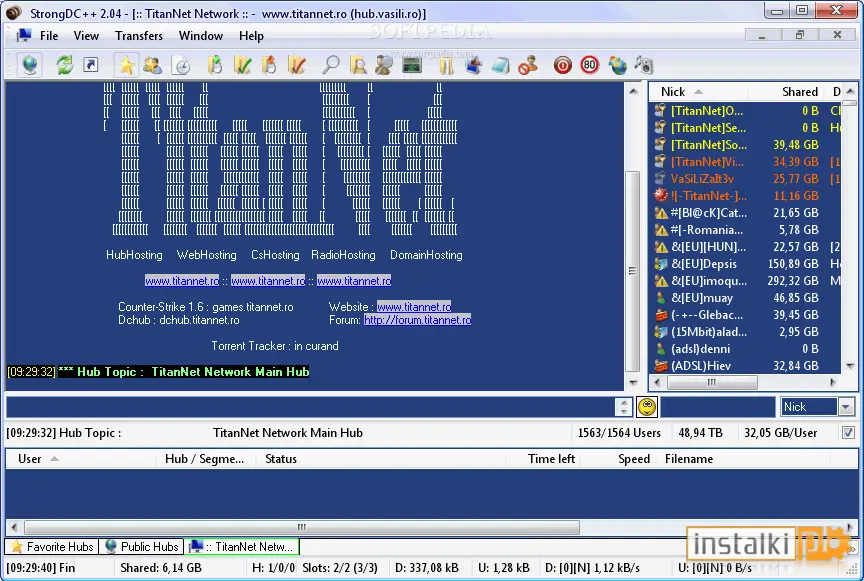Click the transfers horizontal scrollbar thumb
Screen dimensions: 864x581
coord(302,527)
